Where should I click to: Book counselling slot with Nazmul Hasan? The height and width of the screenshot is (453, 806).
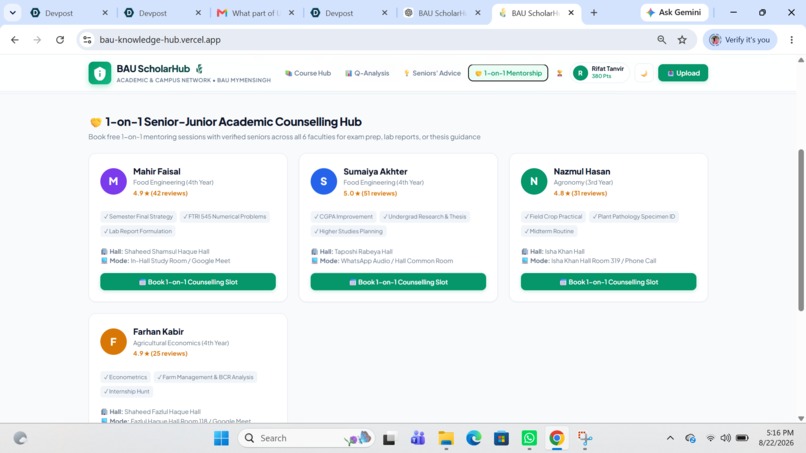tap(608, 282)
